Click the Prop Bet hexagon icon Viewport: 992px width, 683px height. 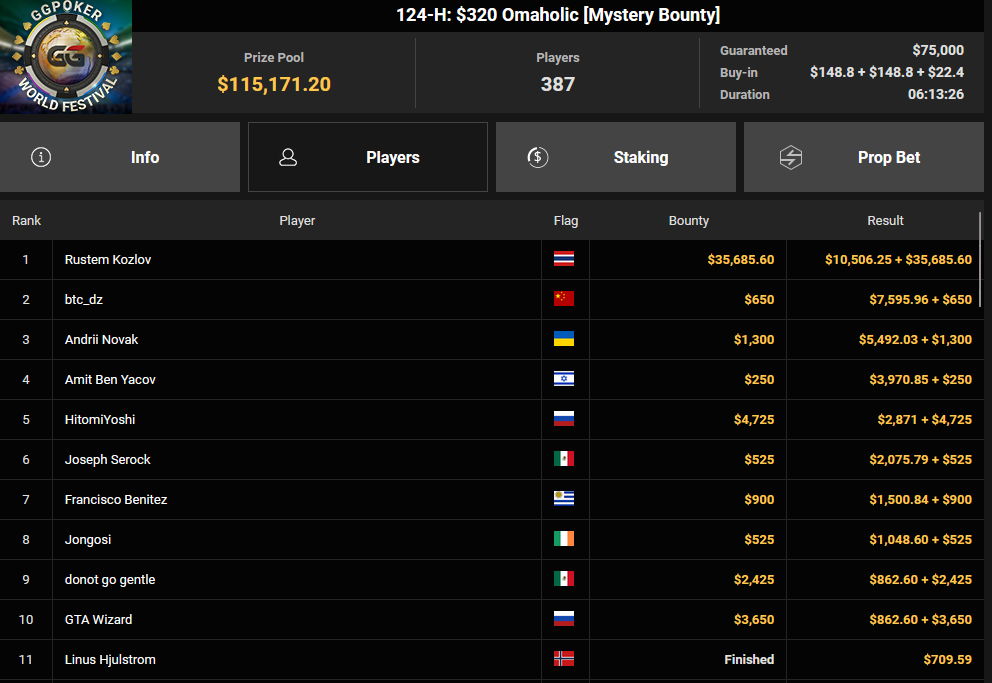click(791, 157)
